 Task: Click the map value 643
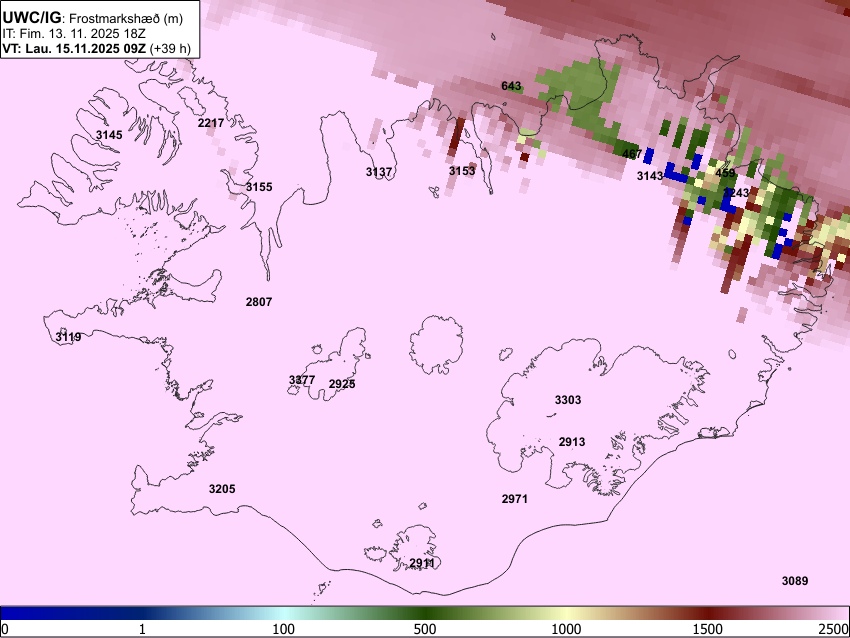pos(511,86)
